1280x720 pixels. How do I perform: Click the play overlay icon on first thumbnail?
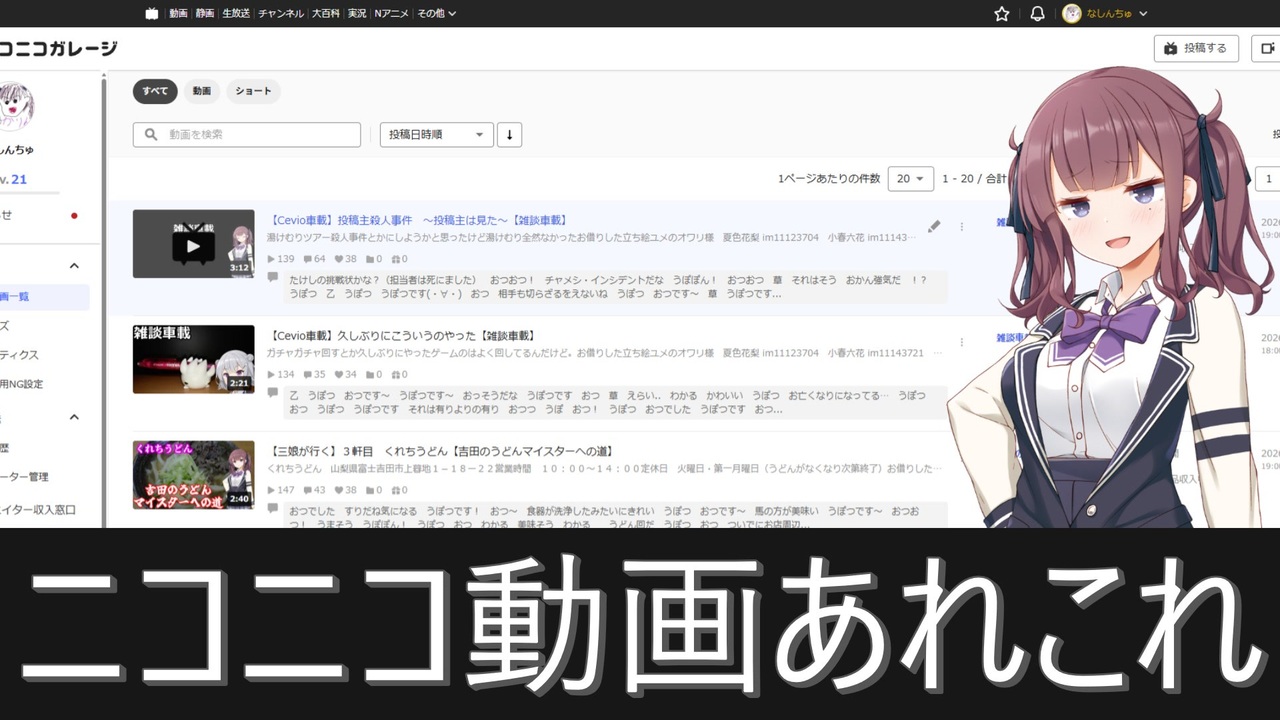pos(194,244)
